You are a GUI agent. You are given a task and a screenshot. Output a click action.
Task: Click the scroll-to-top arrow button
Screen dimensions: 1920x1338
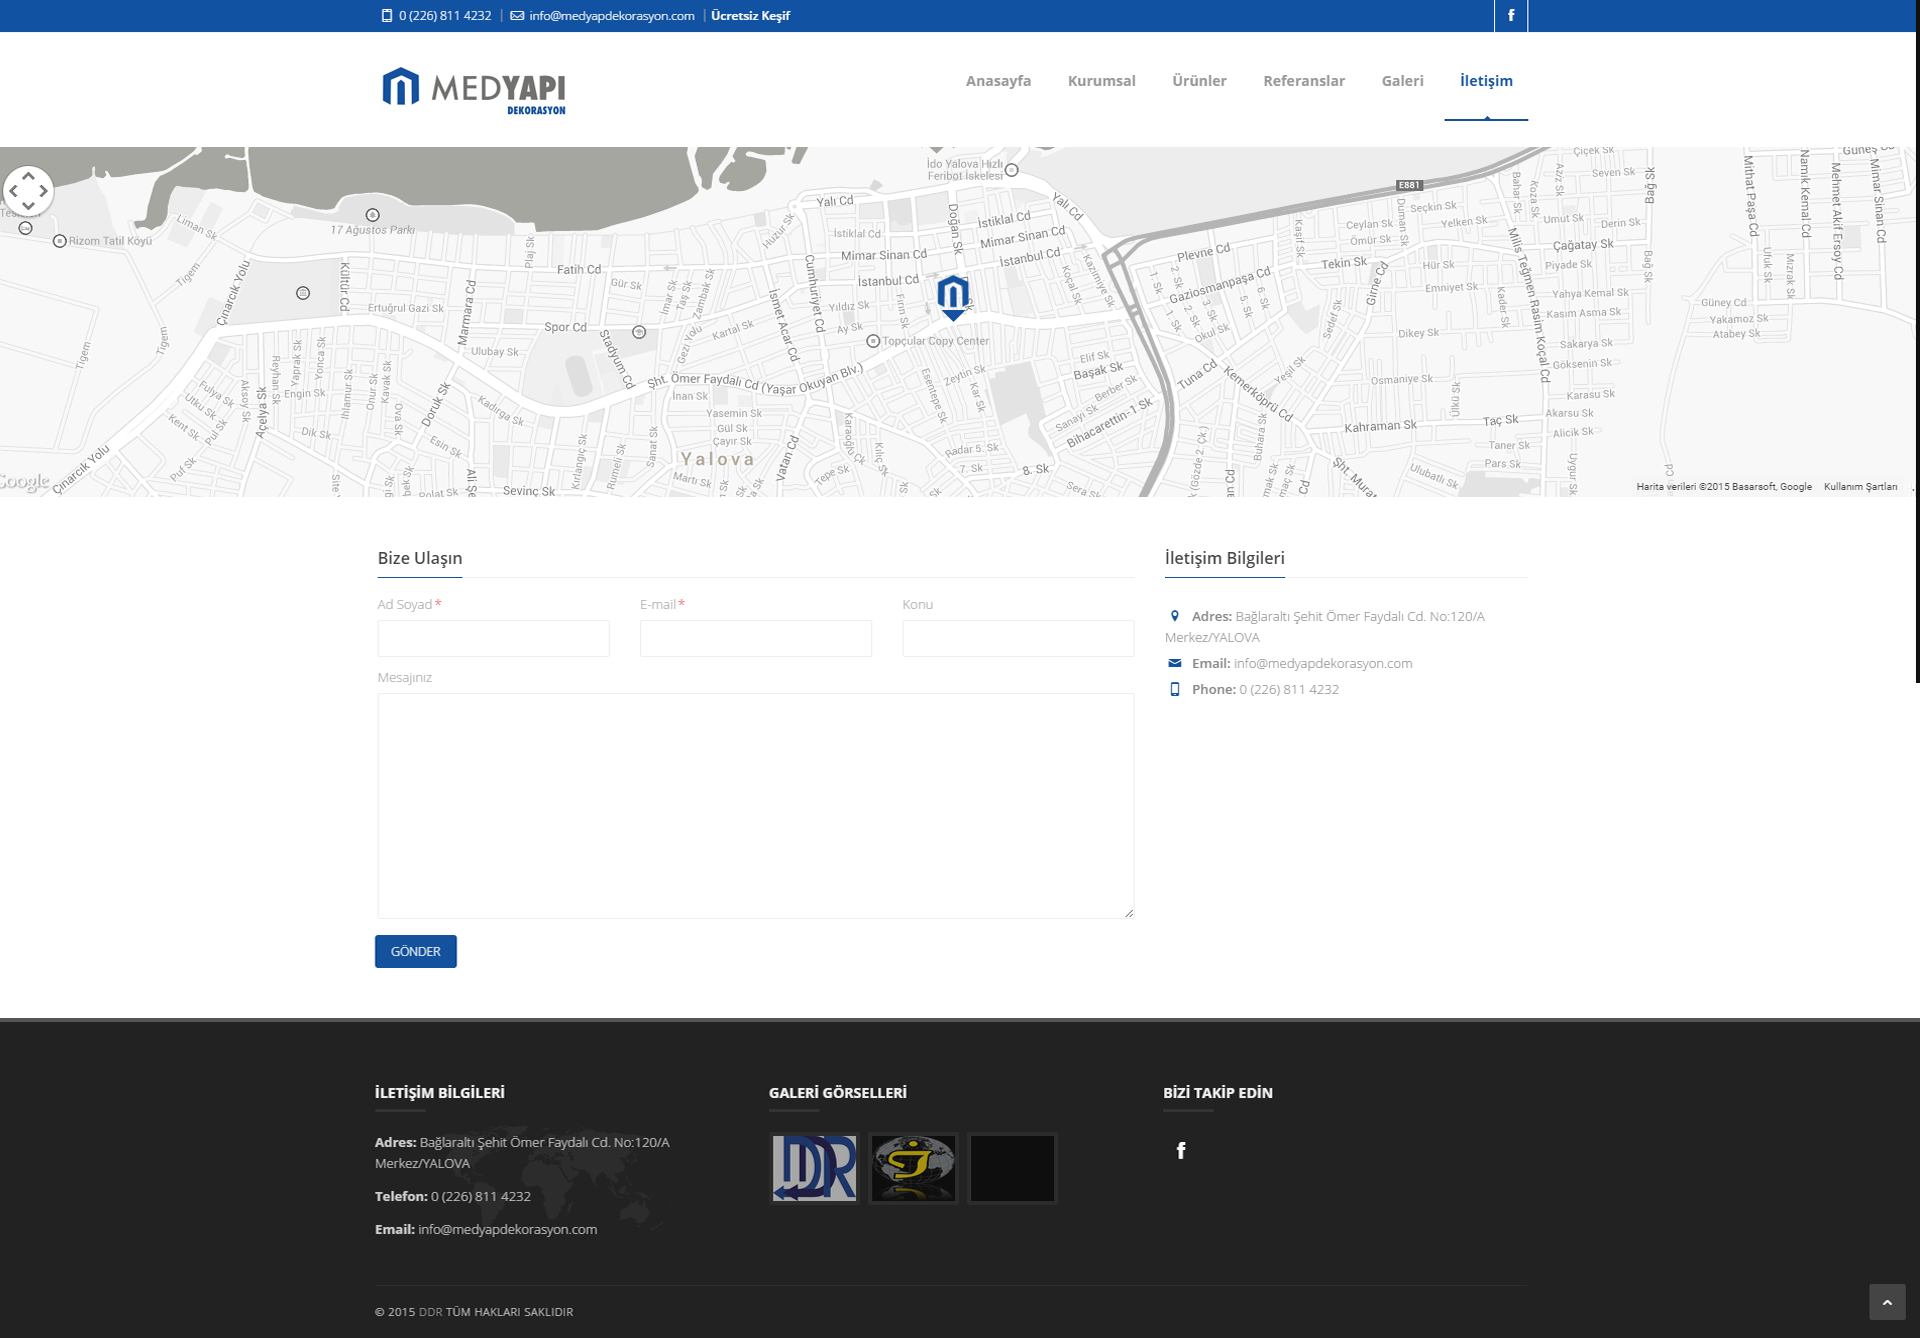[x=1886, y=1302]
